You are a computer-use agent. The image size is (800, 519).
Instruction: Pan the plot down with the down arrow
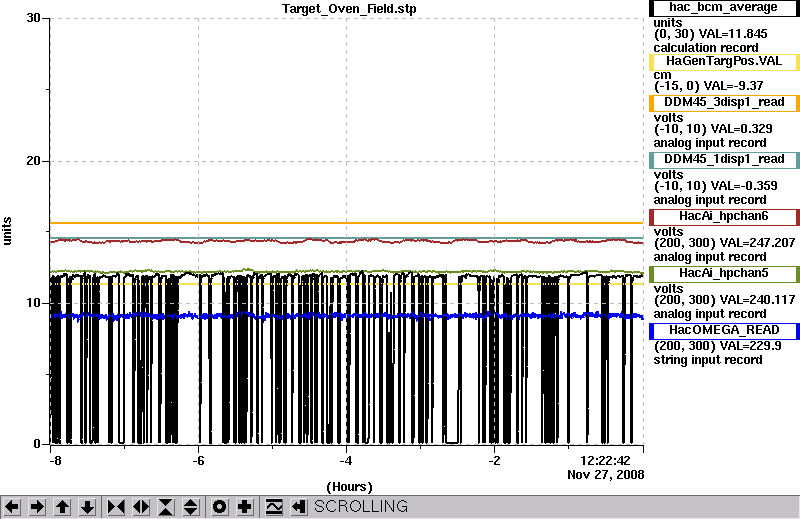point(87,507)
